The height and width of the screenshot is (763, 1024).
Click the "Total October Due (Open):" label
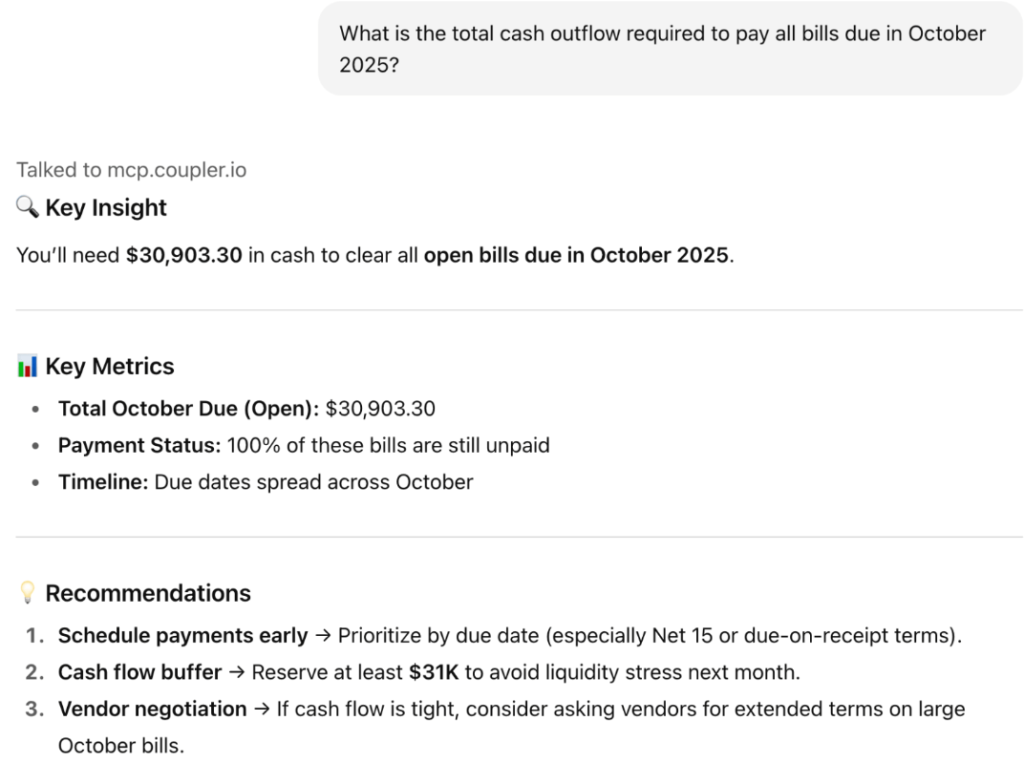tap(189, 408)
